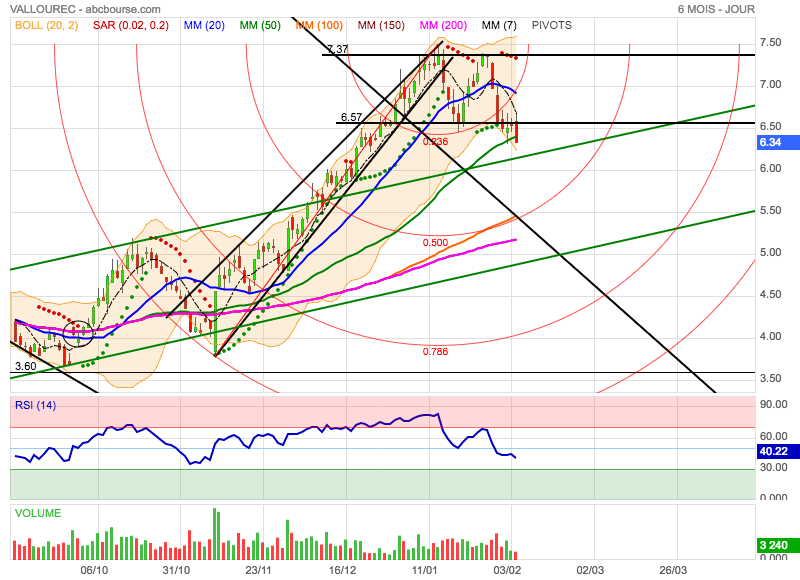
Task: Click the 6.57 support level label
Action: point(351,117)
